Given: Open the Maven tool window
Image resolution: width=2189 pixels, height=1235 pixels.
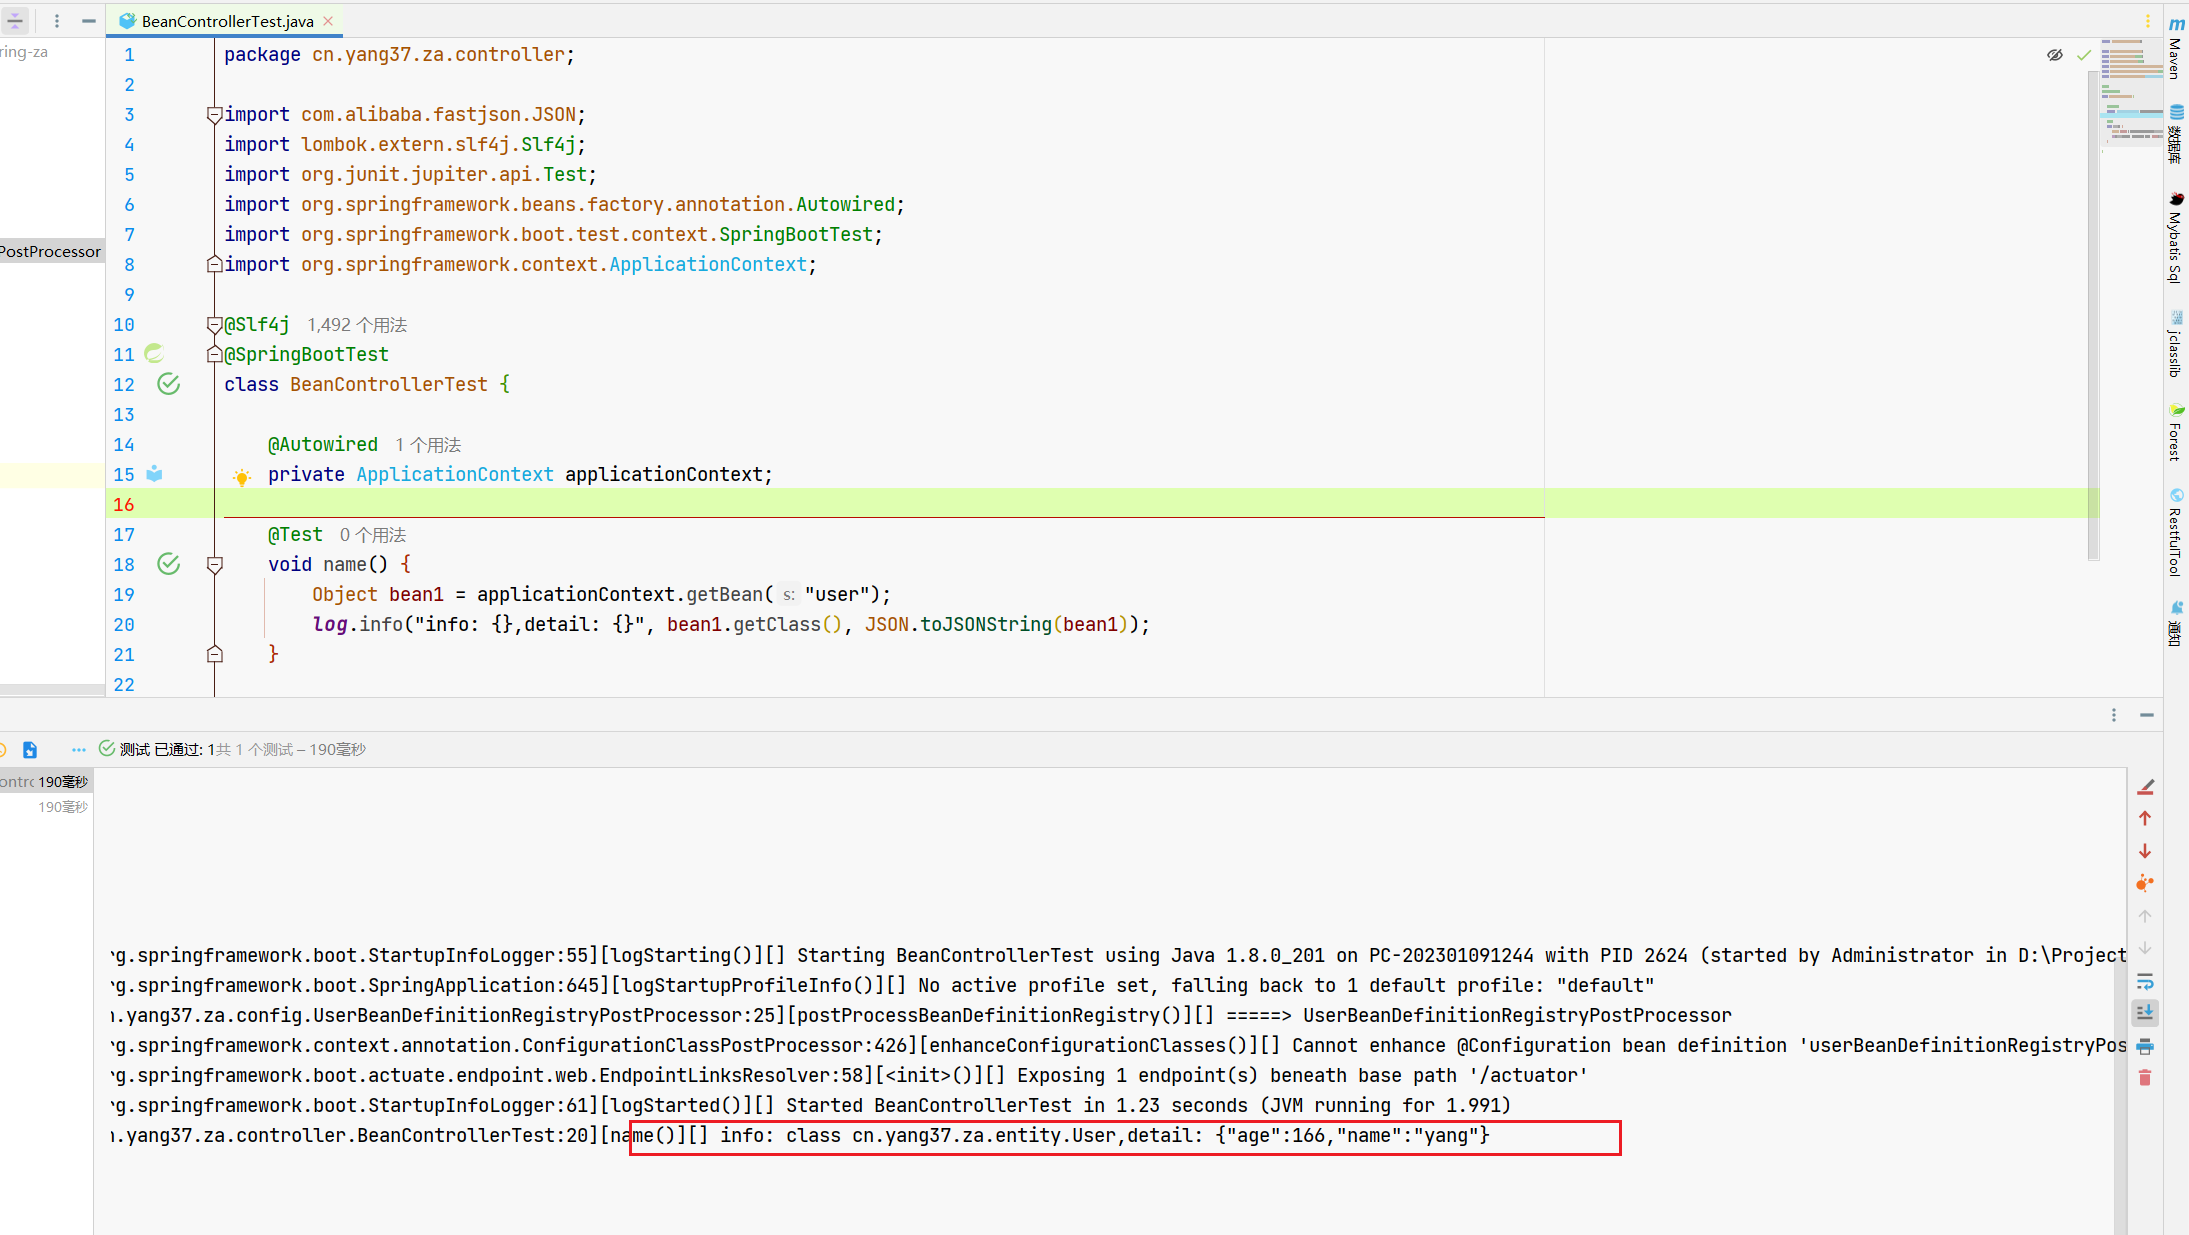Looking at the screenshot, I should point(2176,49).
